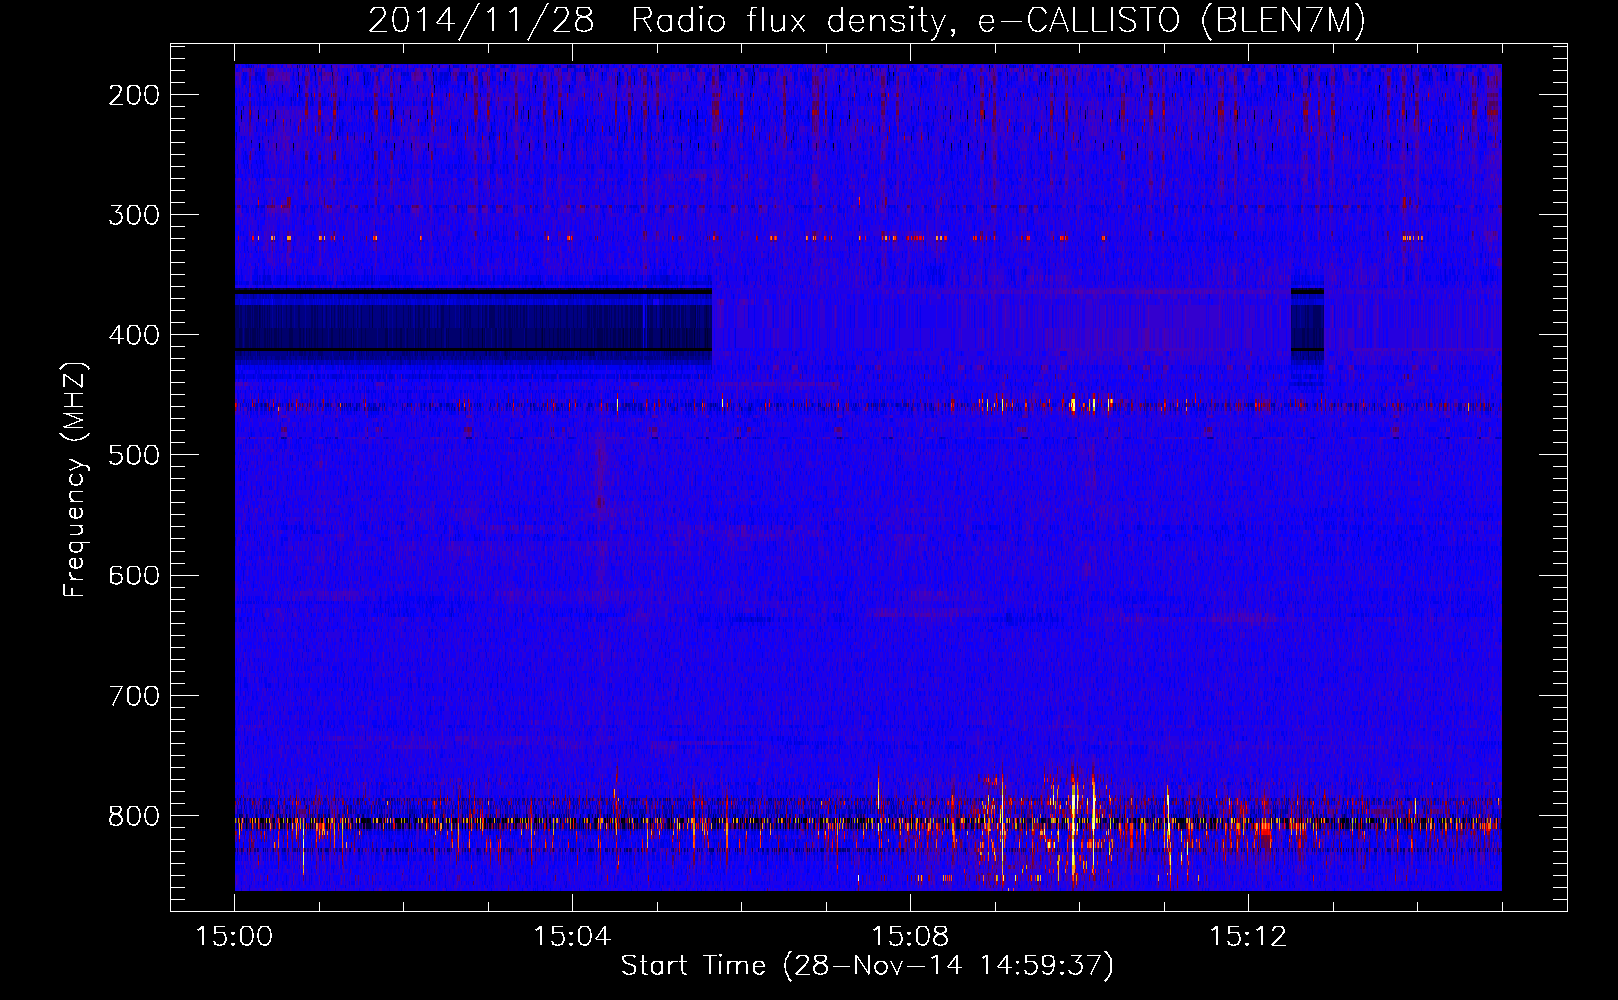Click the 800 frequency tick label
The height and width of the screenshot is (1000, 1618).
pyautogui.click(x=134, y=816)
